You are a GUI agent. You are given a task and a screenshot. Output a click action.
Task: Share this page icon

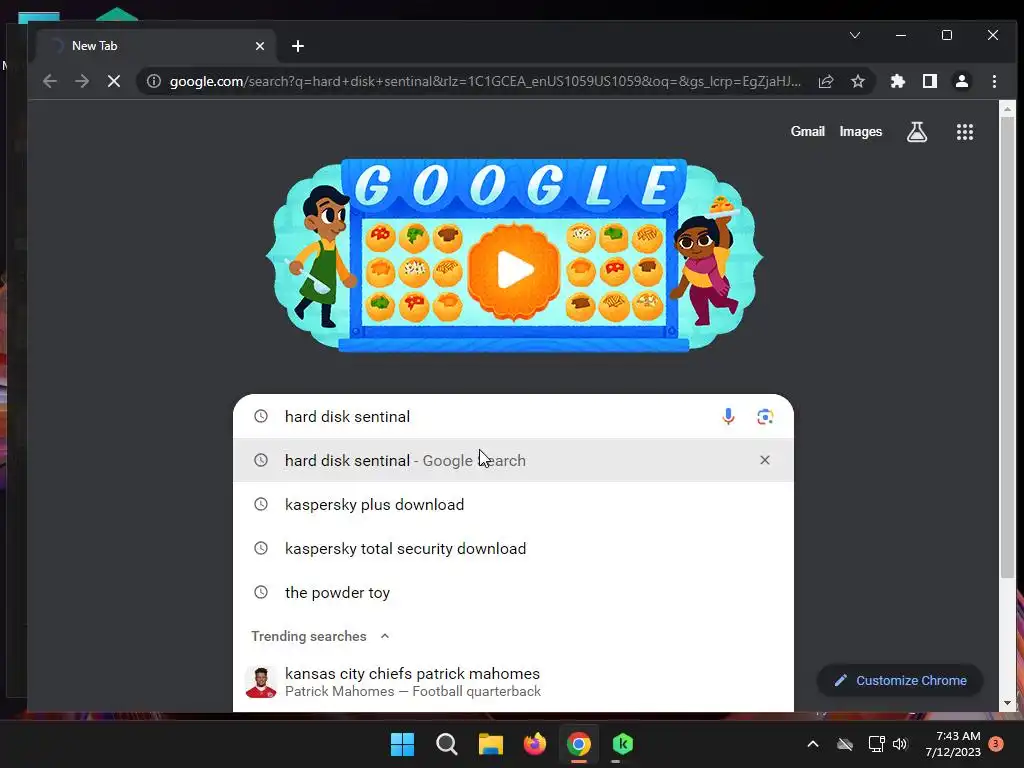pos(826,81)
